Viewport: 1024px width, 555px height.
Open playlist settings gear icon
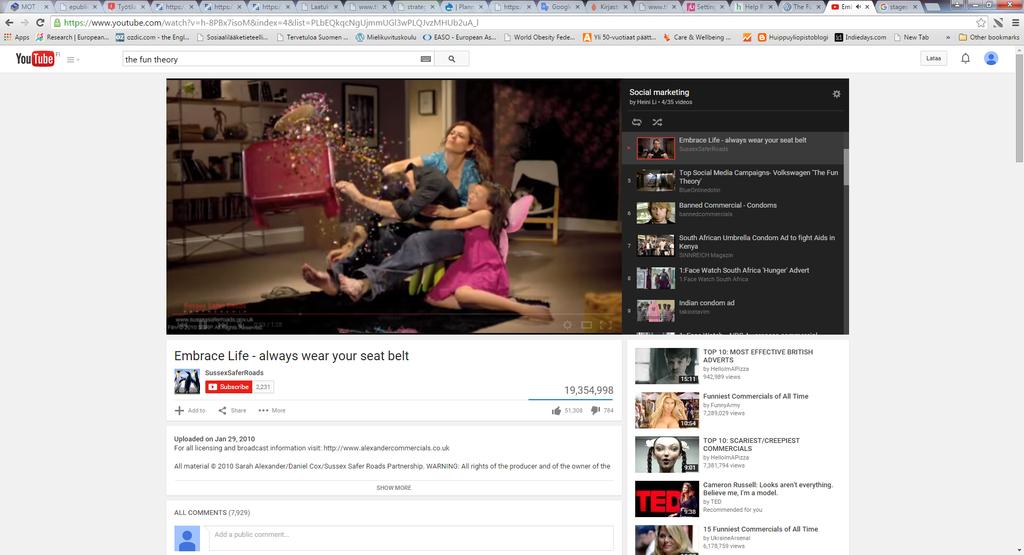[836, 94]
